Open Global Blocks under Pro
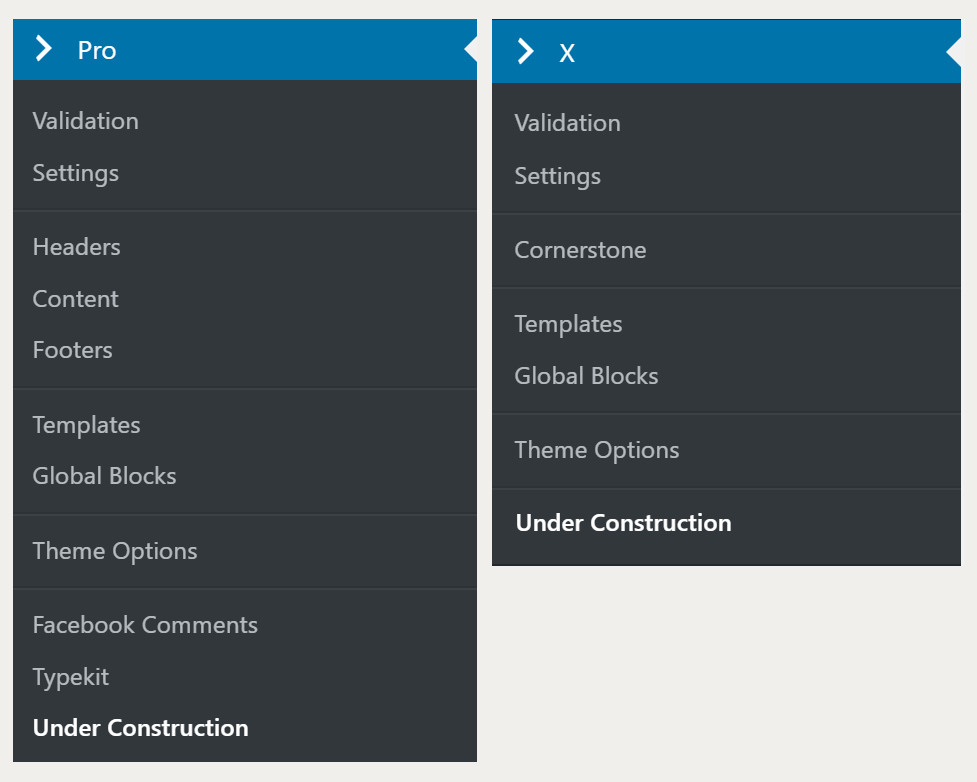977x782 pixels. 105,476
